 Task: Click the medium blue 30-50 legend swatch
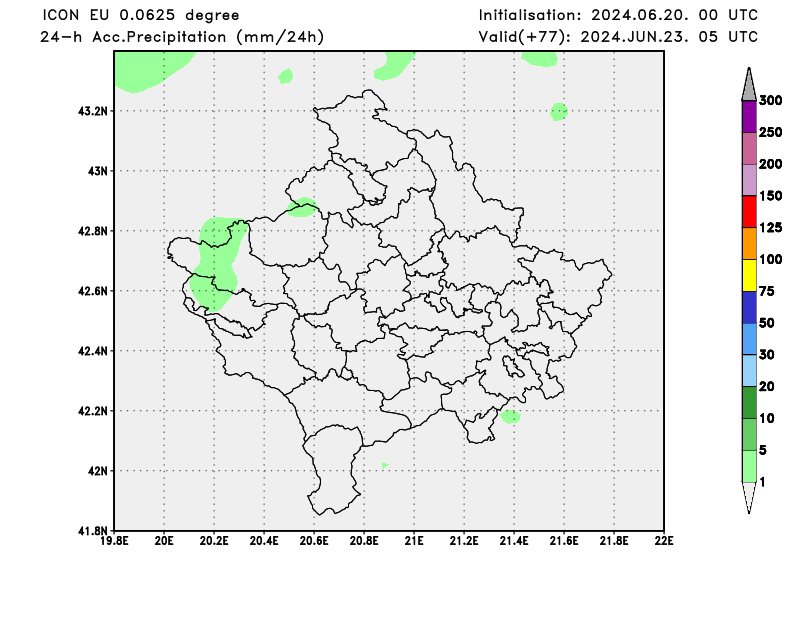pos(749,339)
